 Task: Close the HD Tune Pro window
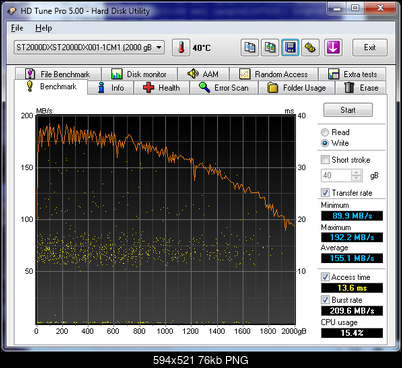click(x=380, y=8)
